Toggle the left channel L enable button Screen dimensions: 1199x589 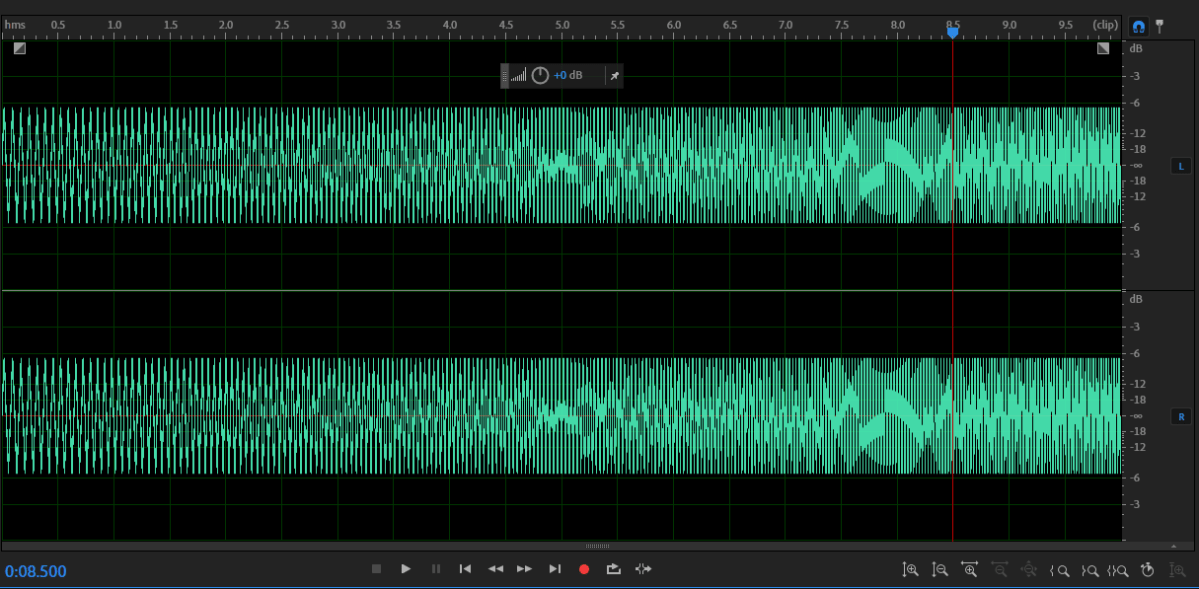pyautogui.click(x=1181, y=165)
